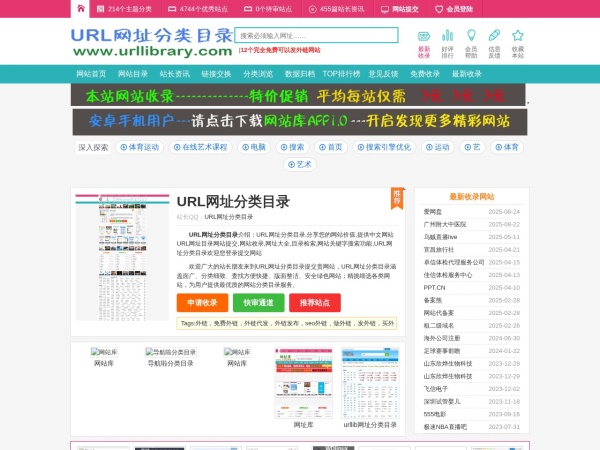Open the 网址库 site thumbnail
Viewport: 600px width, 450px height.
pos(303,383)
